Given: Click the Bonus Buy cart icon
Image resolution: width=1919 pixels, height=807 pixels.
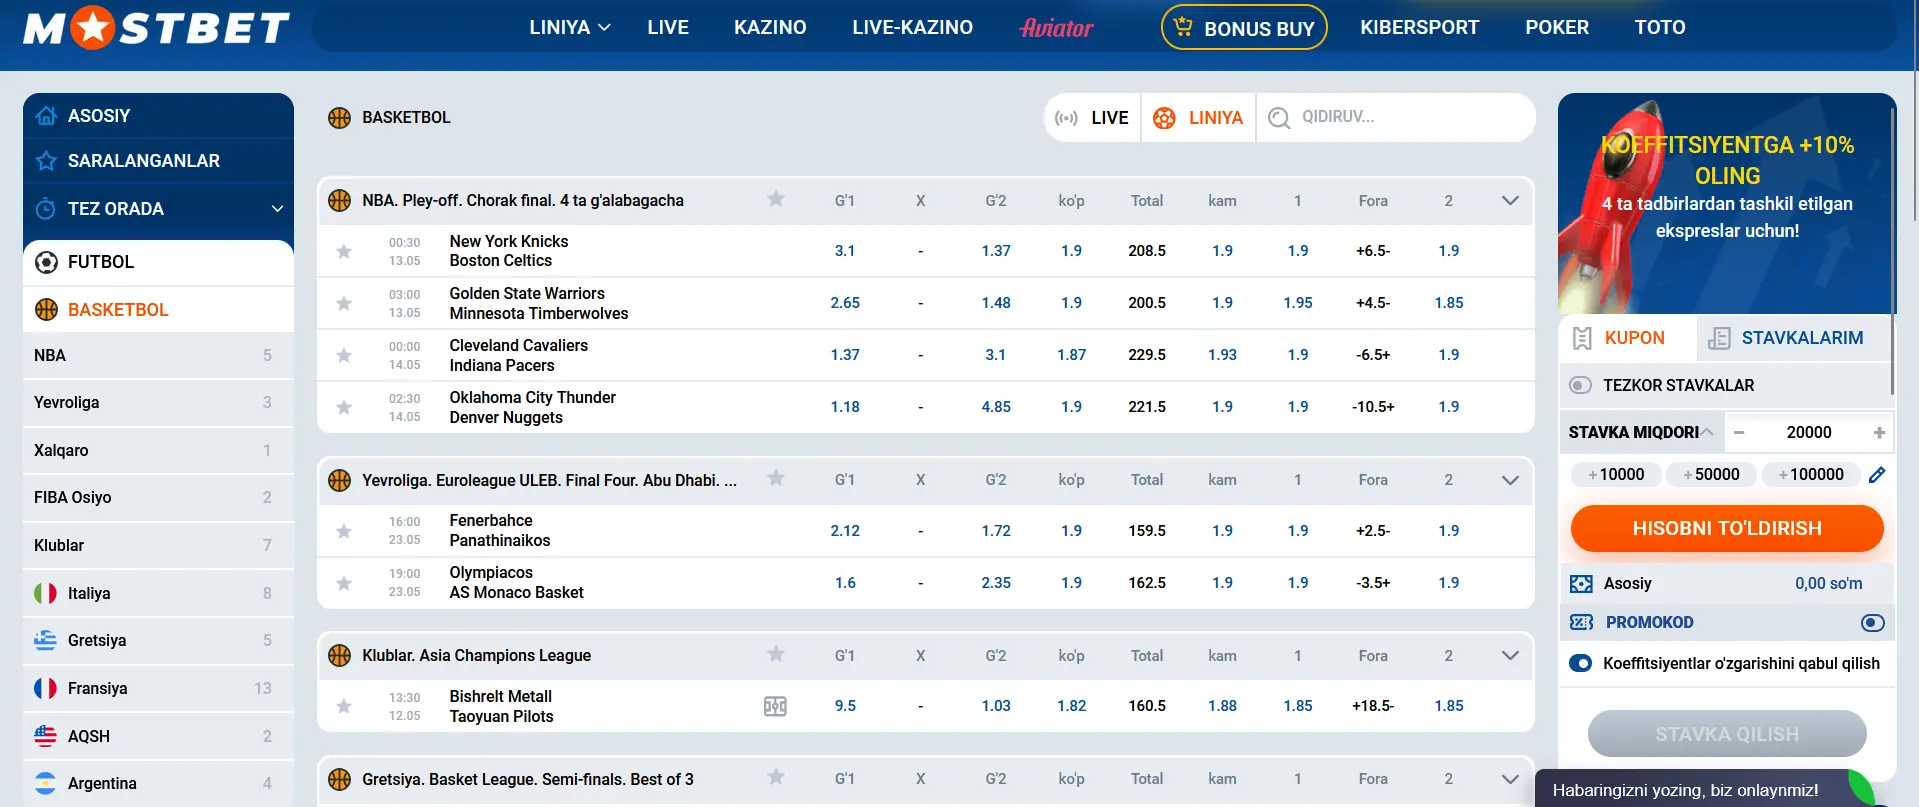Looking at the screenshot, I should click(x=1183, y=27).
